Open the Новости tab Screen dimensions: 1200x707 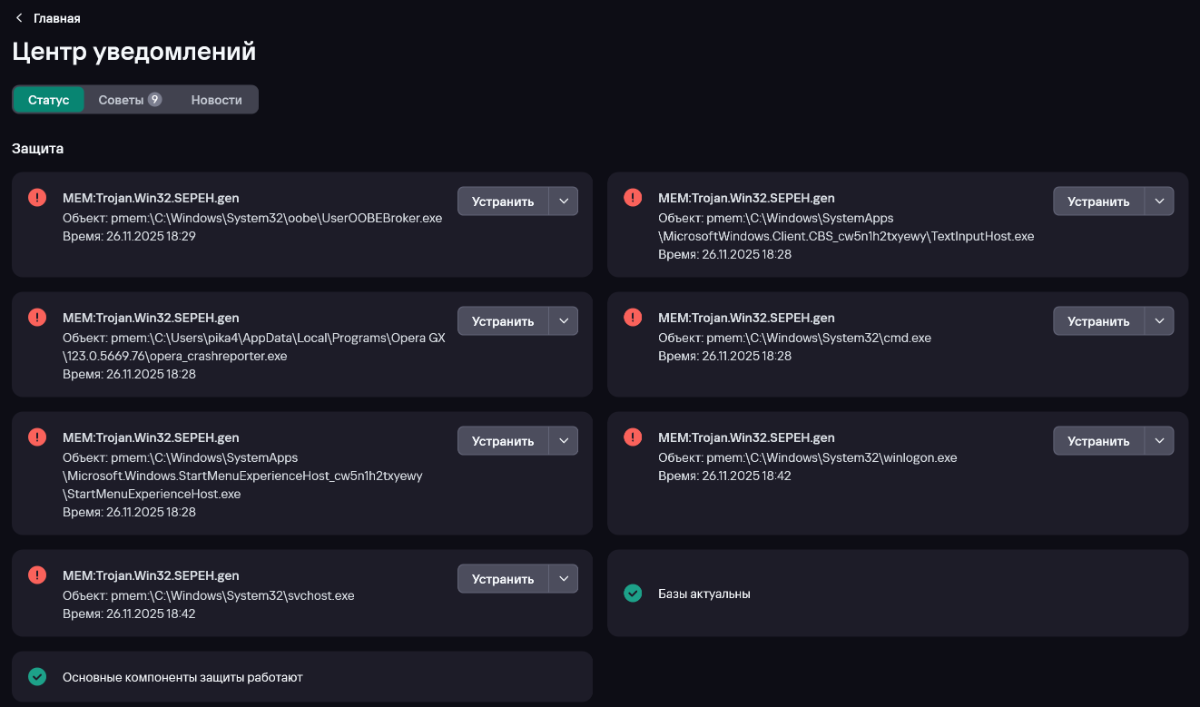click(x=216, y=100)
